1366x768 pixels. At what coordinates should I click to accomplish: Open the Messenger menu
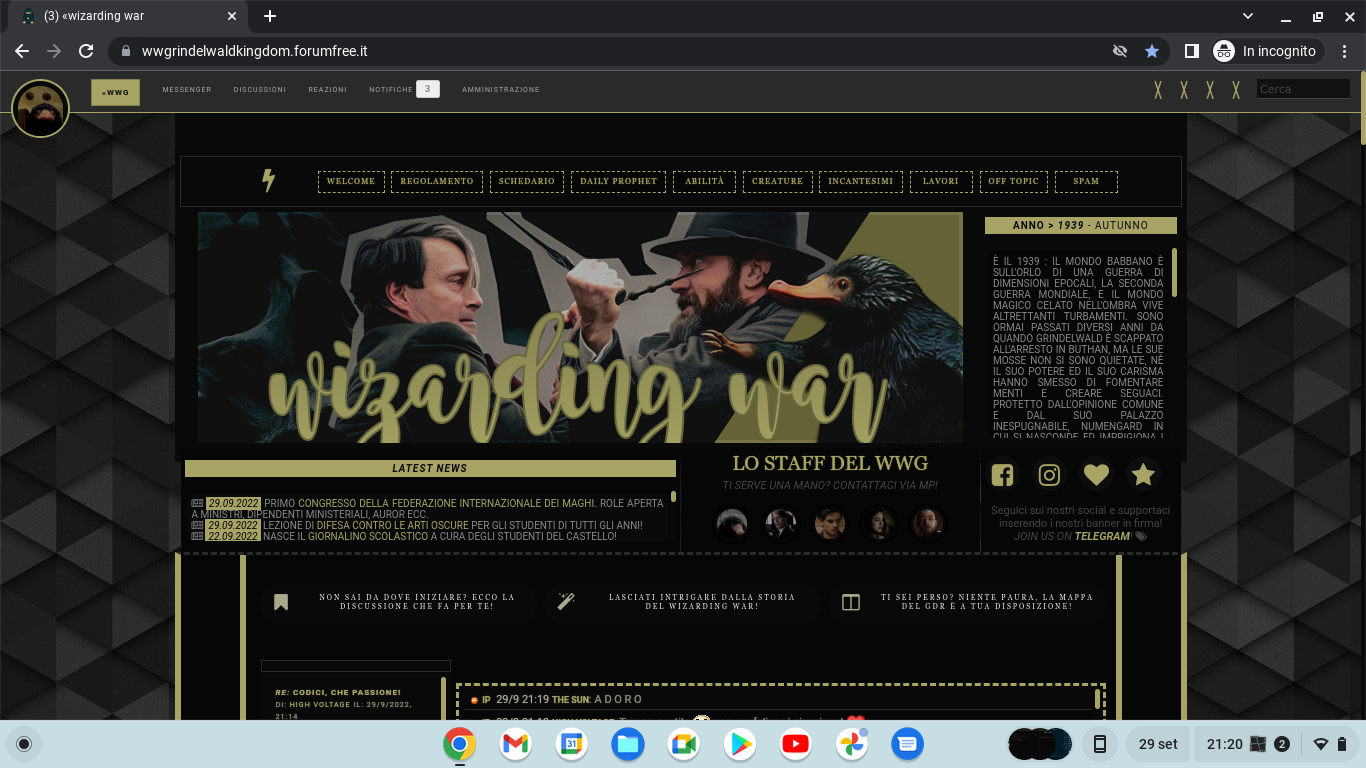click(187, 90)
